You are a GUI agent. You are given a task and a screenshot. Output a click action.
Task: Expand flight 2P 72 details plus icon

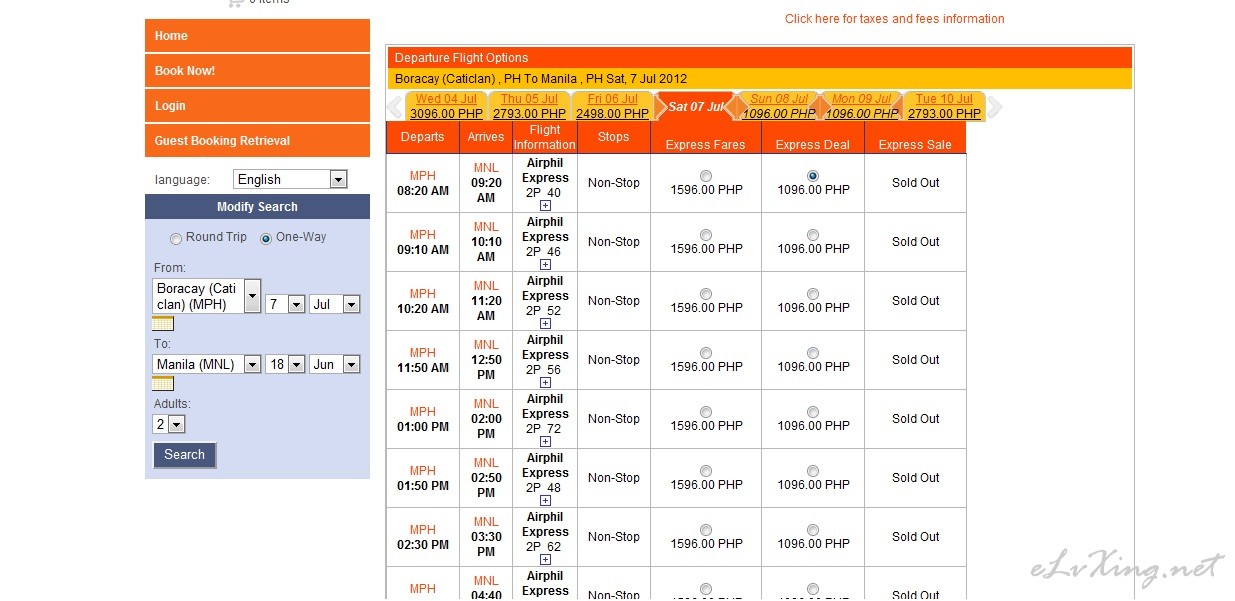point(545,442)
